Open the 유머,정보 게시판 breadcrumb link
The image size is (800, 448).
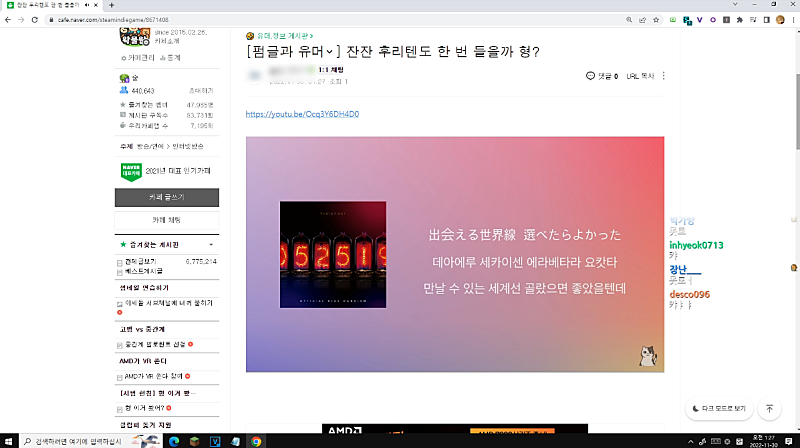tap(285, 36)
